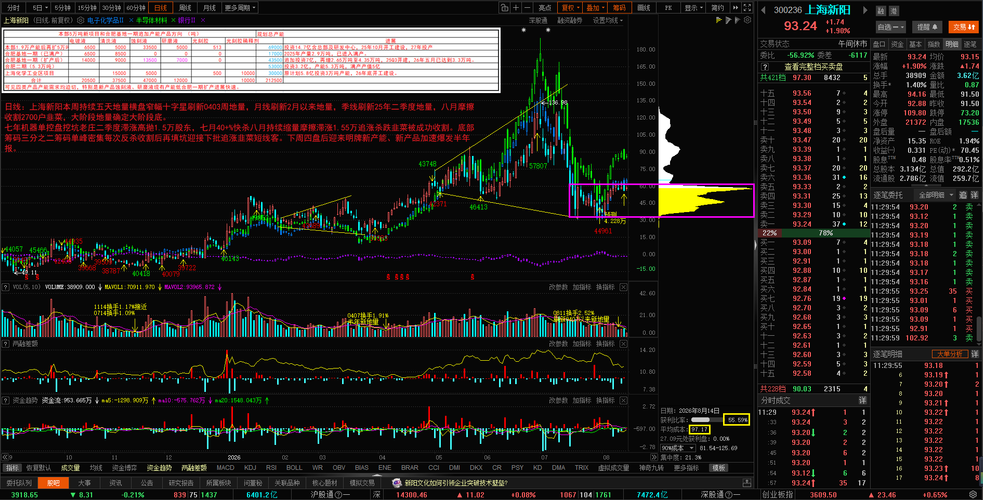
Task: Select KDJ indicator in bottom bar
Action: [250, 467]
